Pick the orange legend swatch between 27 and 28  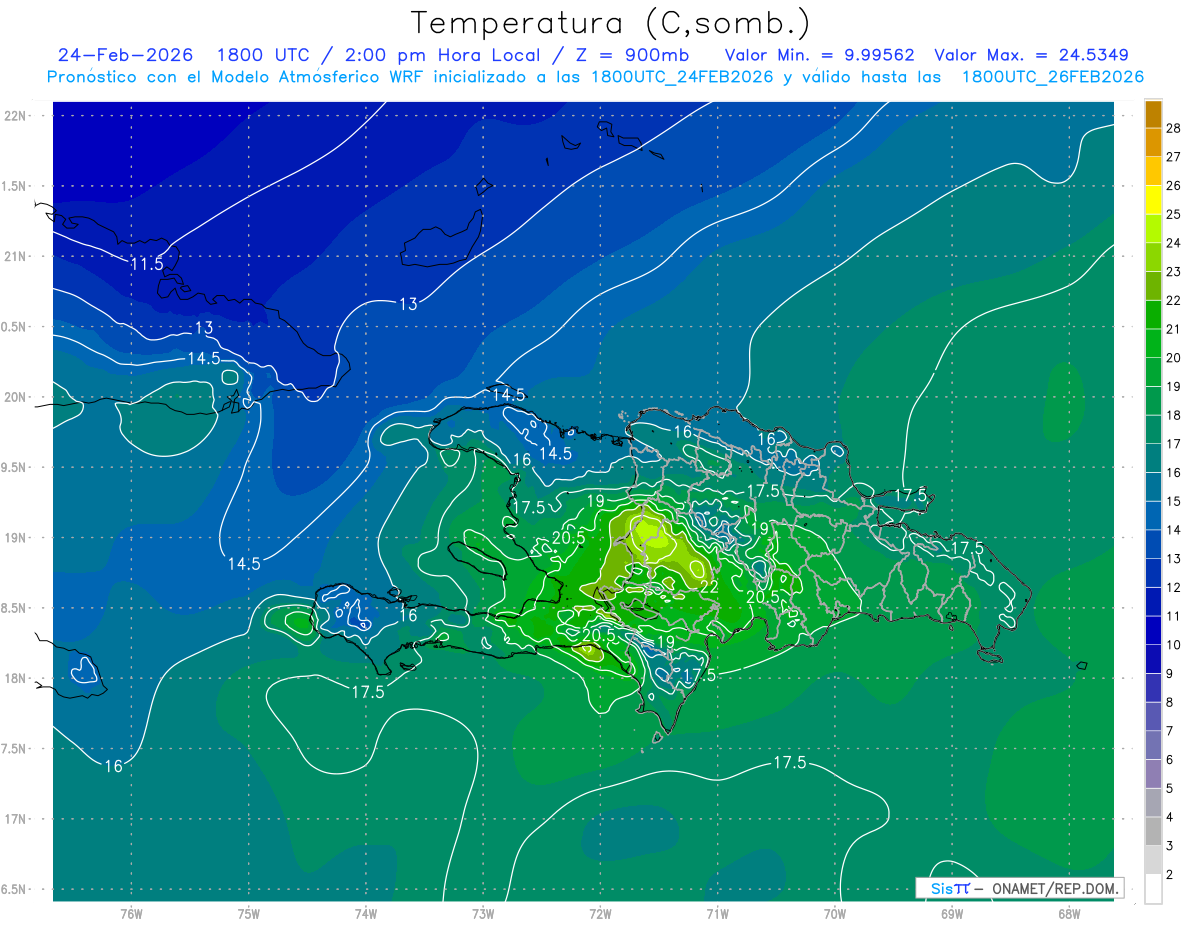[x=1153, y=142]
